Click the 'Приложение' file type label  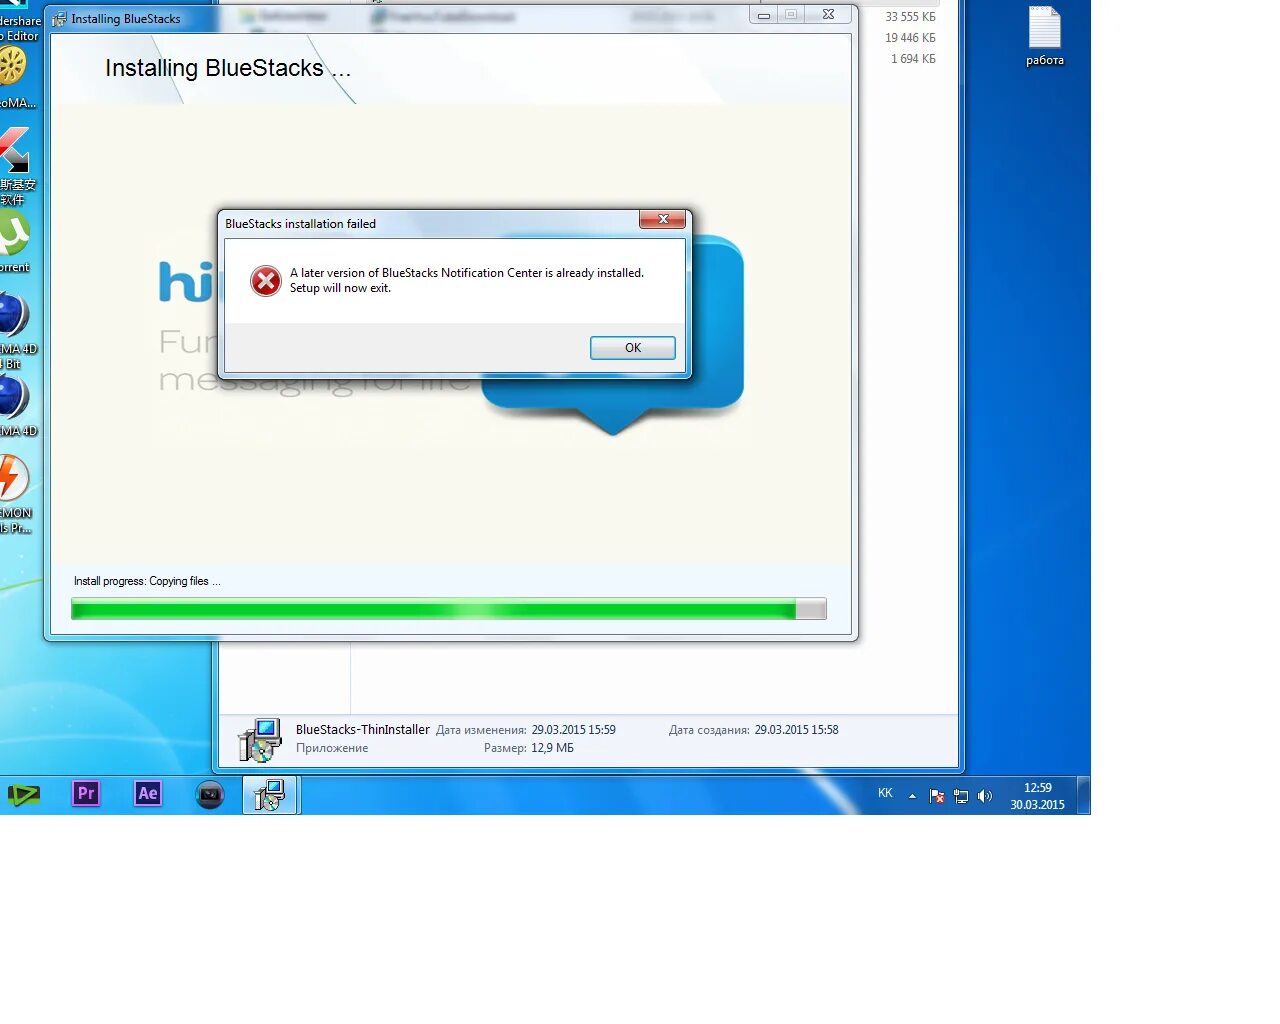pyautogui.click(x=332, y=748)
